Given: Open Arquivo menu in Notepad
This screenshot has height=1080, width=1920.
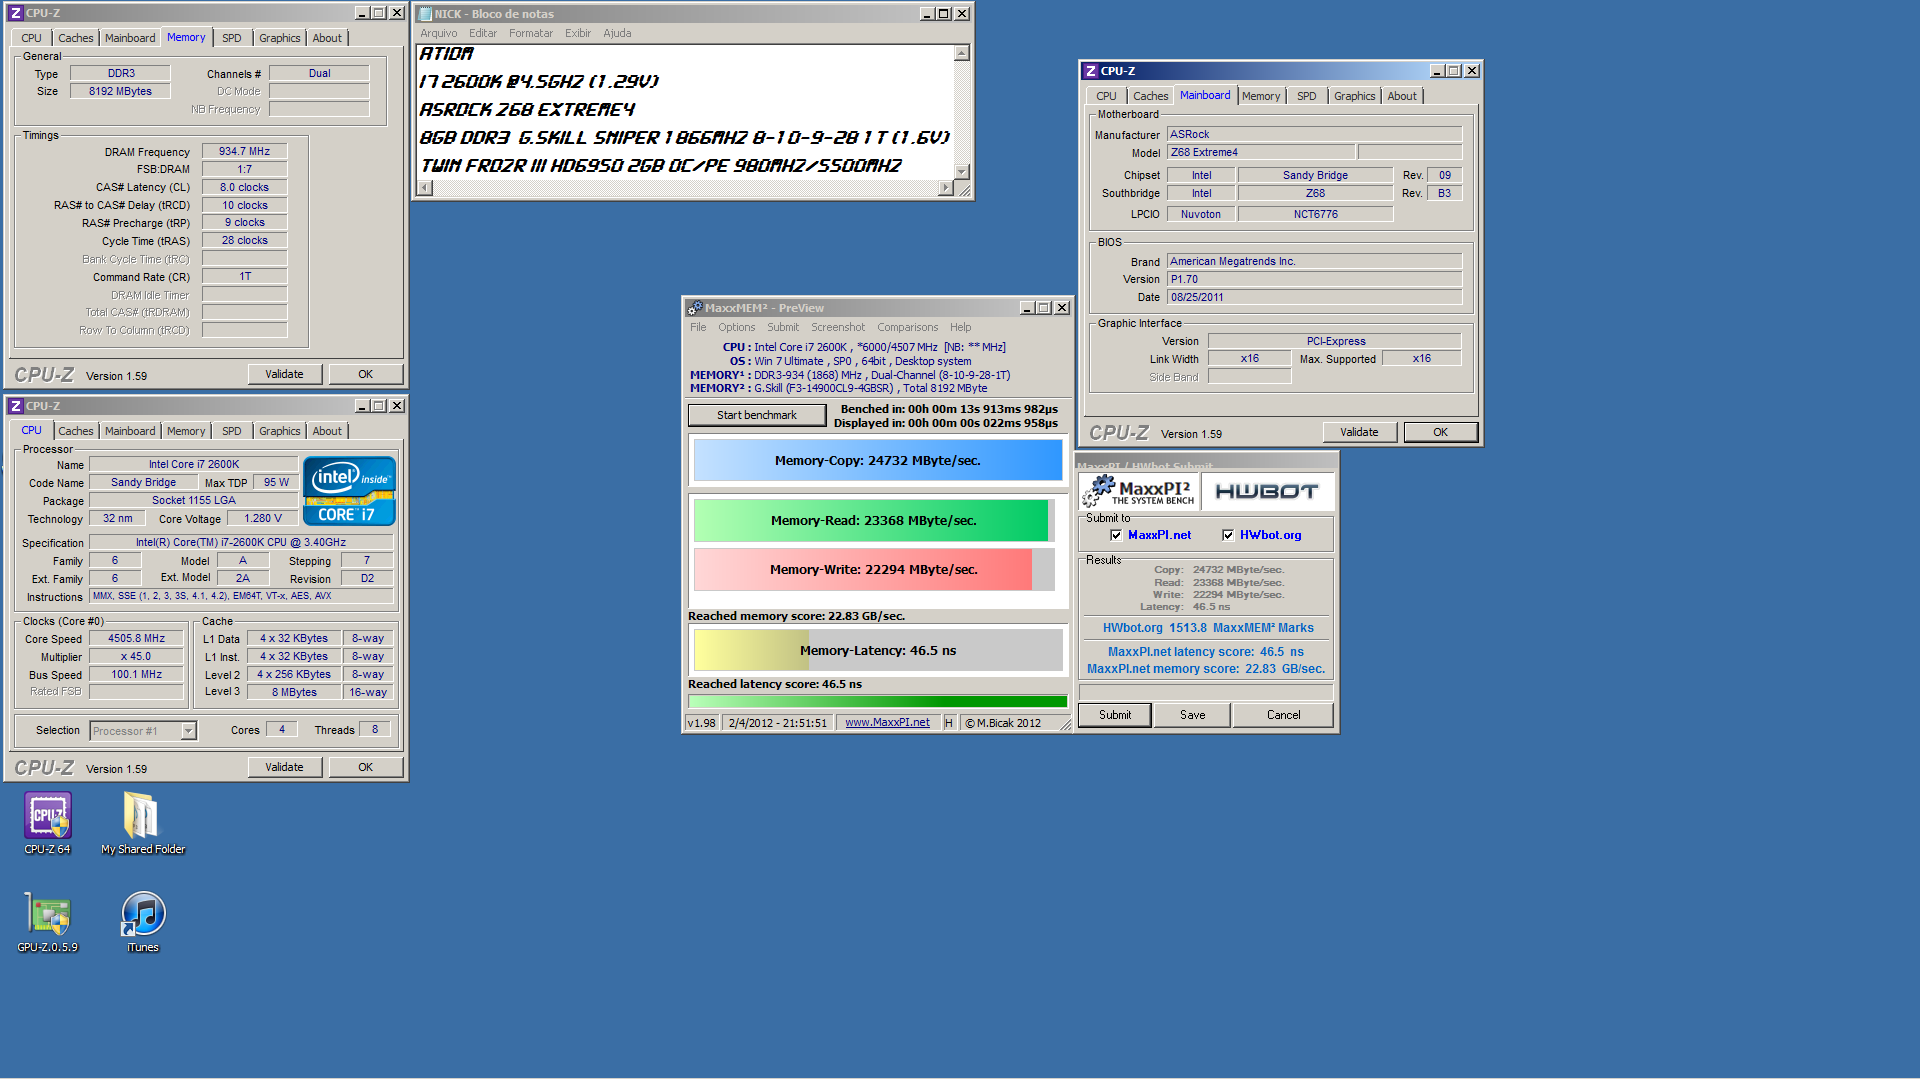Looking at the screenshot, I should click(438, 33).
